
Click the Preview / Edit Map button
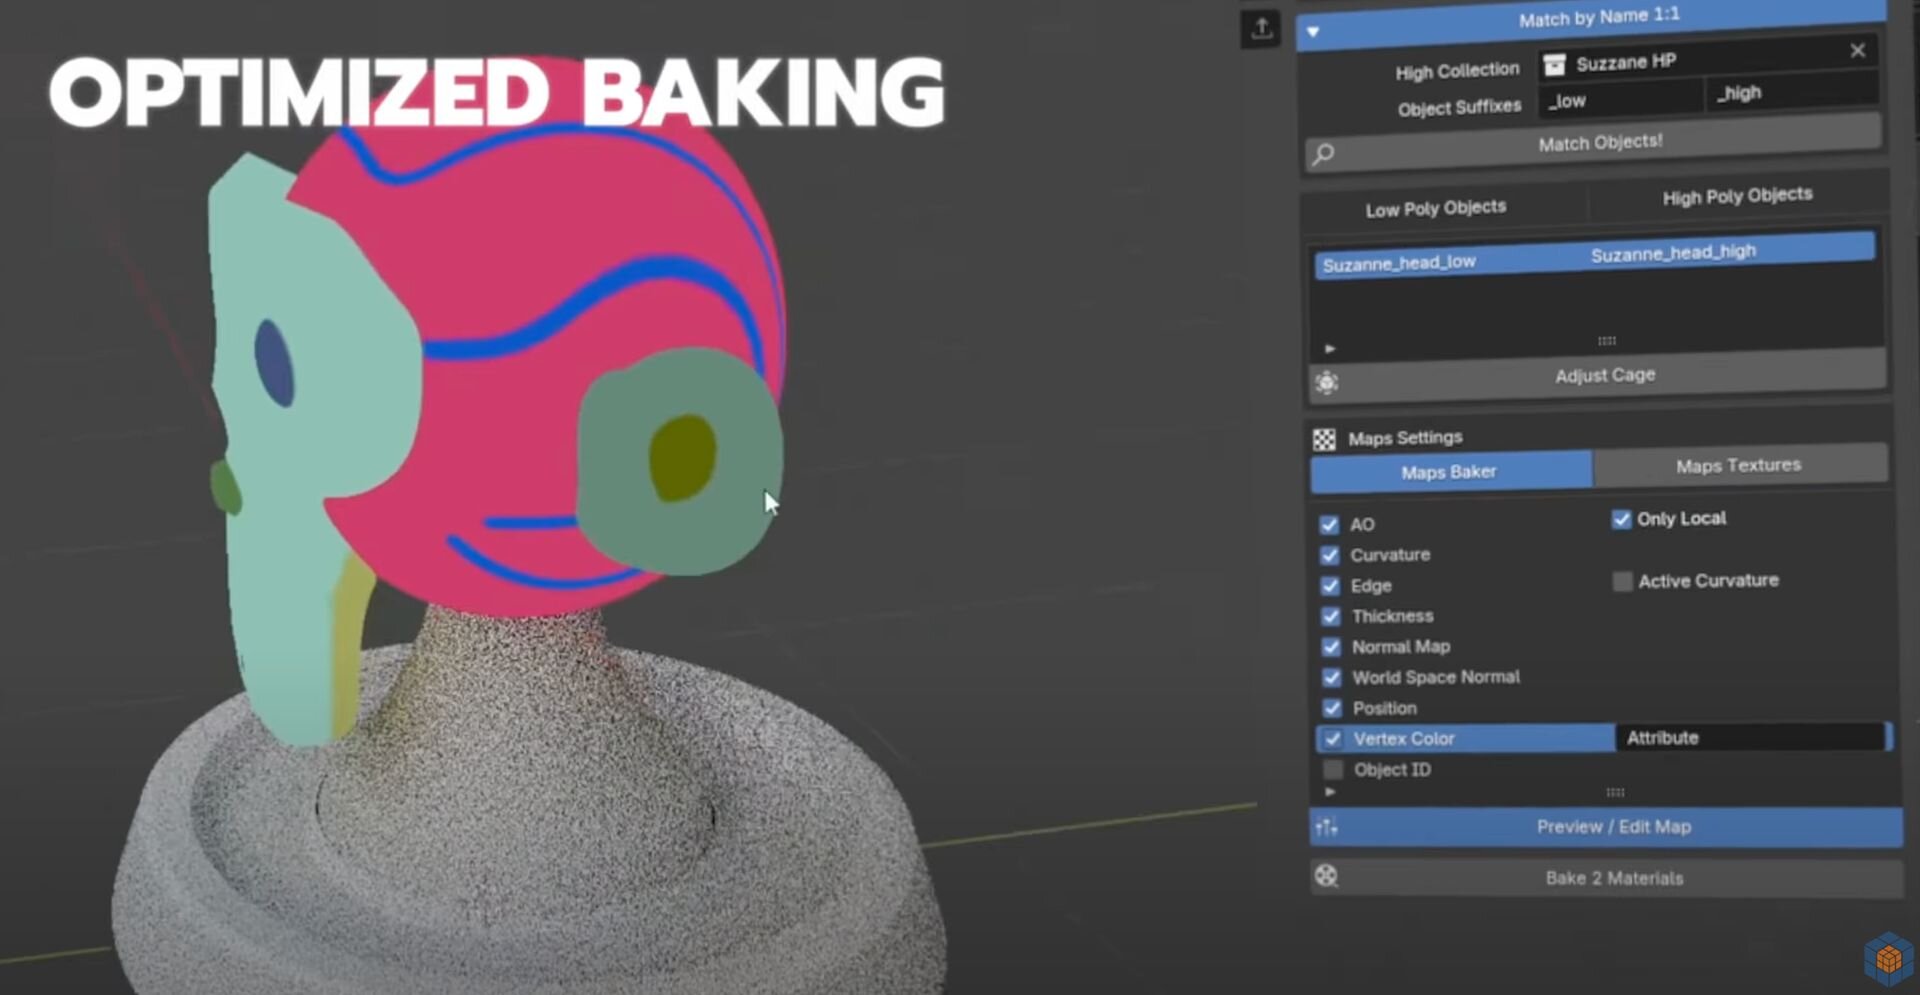(1607, 828)
